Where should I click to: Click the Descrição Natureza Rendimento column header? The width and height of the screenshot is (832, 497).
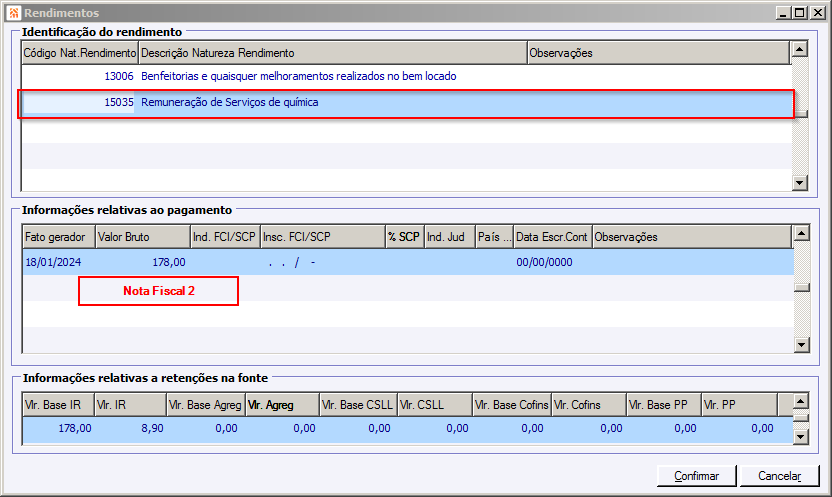[x=333, y=53]
